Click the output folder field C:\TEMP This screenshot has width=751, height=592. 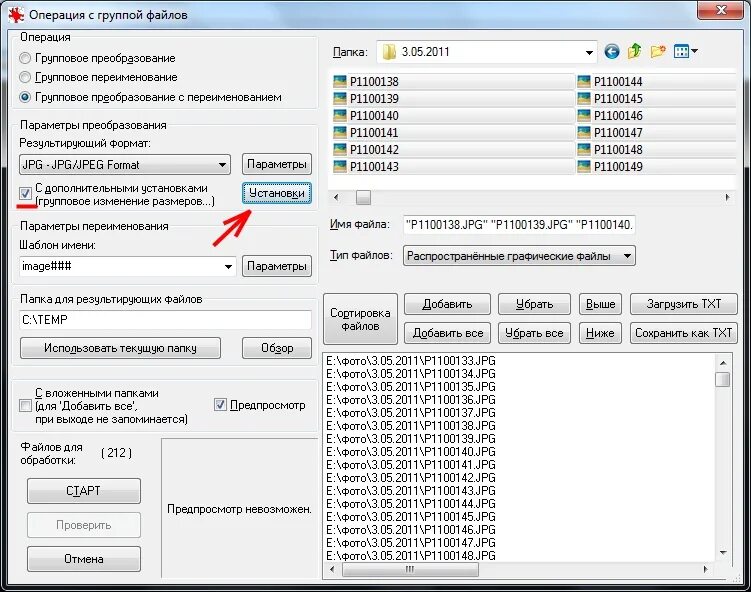tap(166, 319)
